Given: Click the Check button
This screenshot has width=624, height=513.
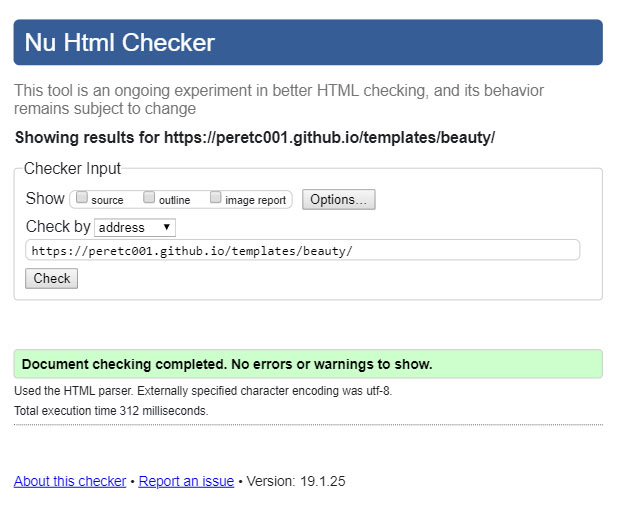Looking at the screenshot, I should (51, 278).
